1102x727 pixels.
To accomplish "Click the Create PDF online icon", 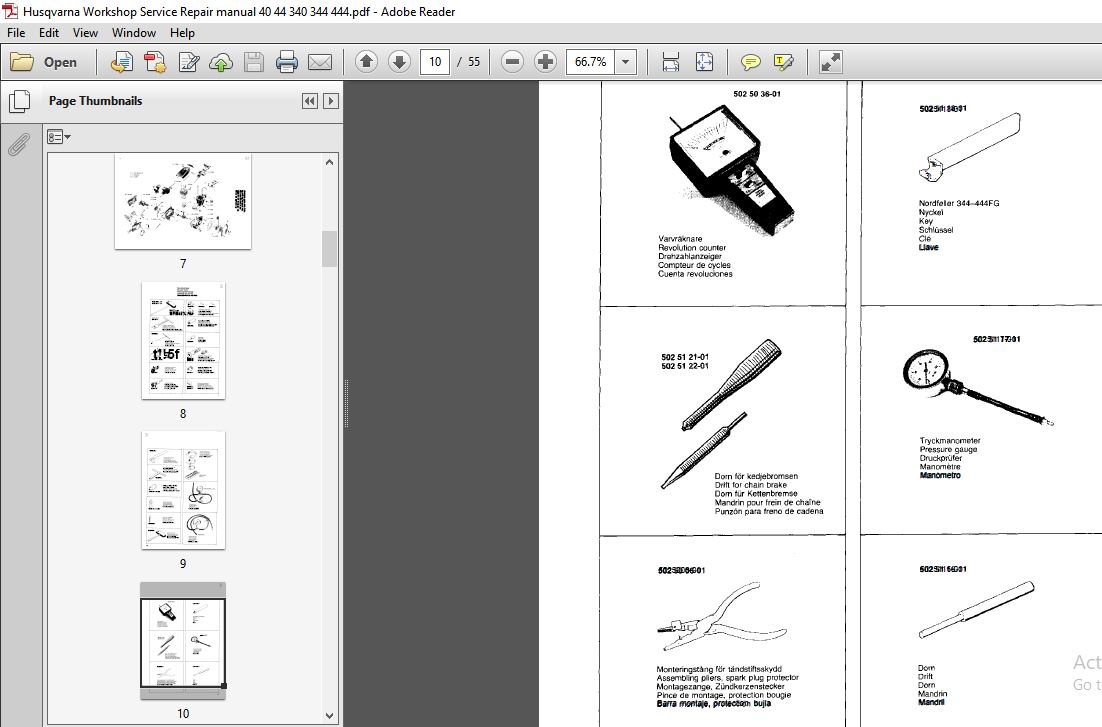I will click(x=122, y=62).
